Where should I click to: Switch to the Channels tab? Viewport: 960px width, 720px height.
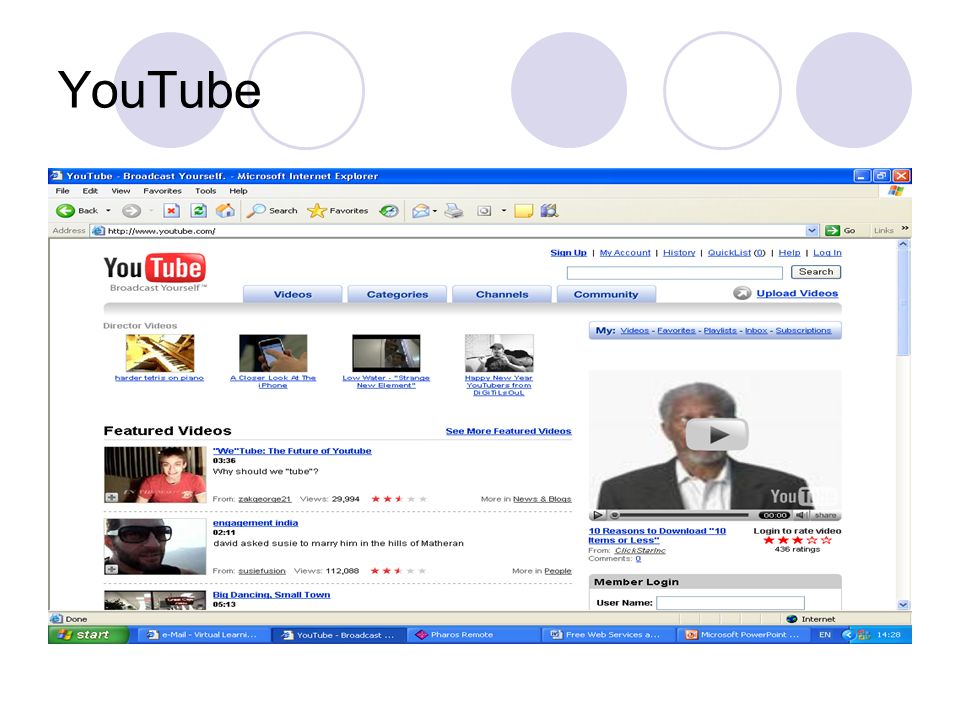pos(502,294)
